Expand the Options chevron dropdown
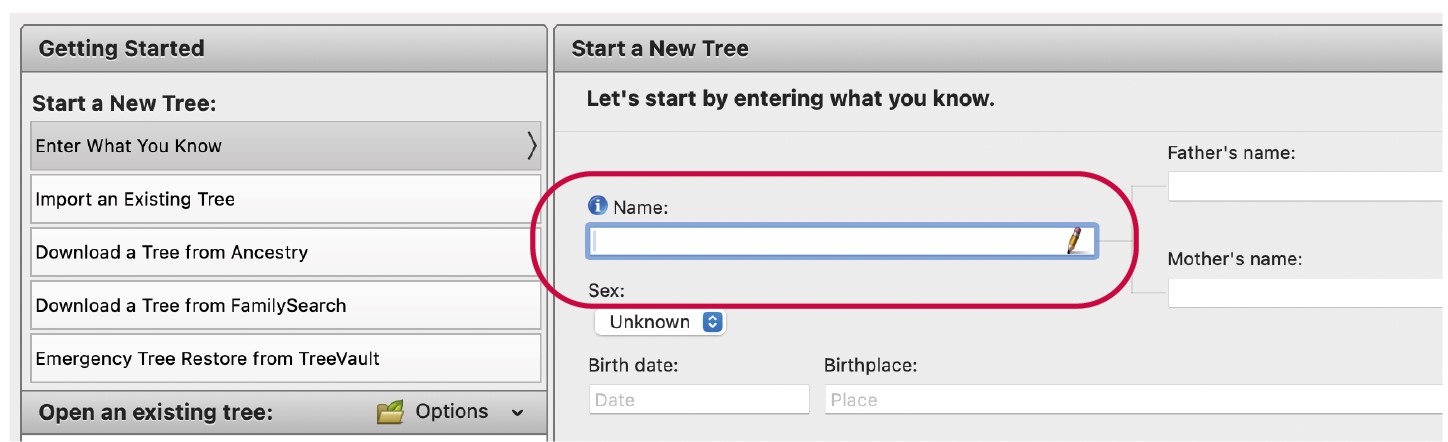The width and height of the screenshot is (1448, 442). click(x=517, y=412)
